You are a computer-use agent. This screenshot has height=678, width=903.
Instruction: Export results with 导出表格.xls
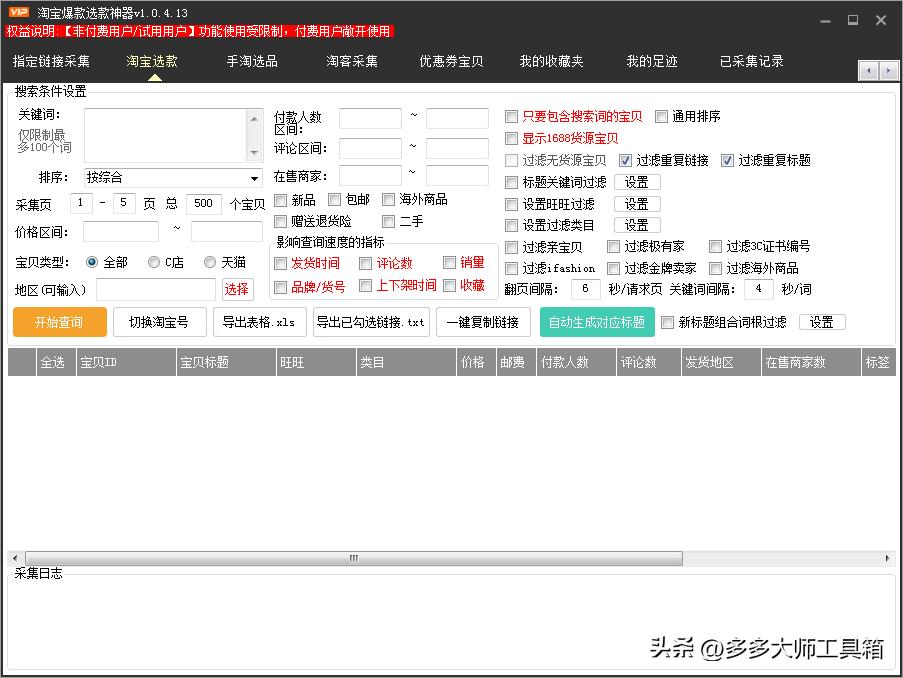pos(259,323)
